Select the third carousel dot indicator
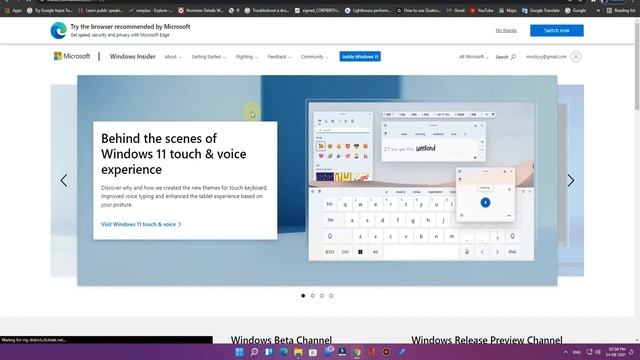 coord(322,296)
